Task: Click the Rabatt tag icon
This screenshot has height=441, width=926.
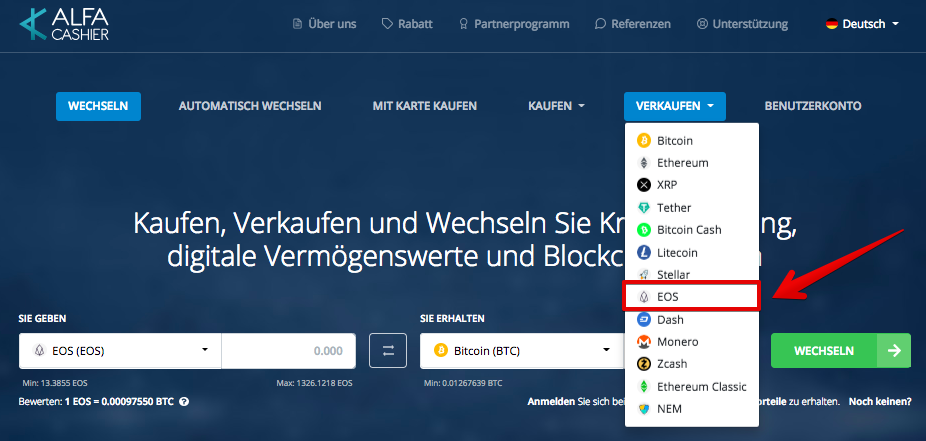Action: pyautogui.click(x=387, y=24)
